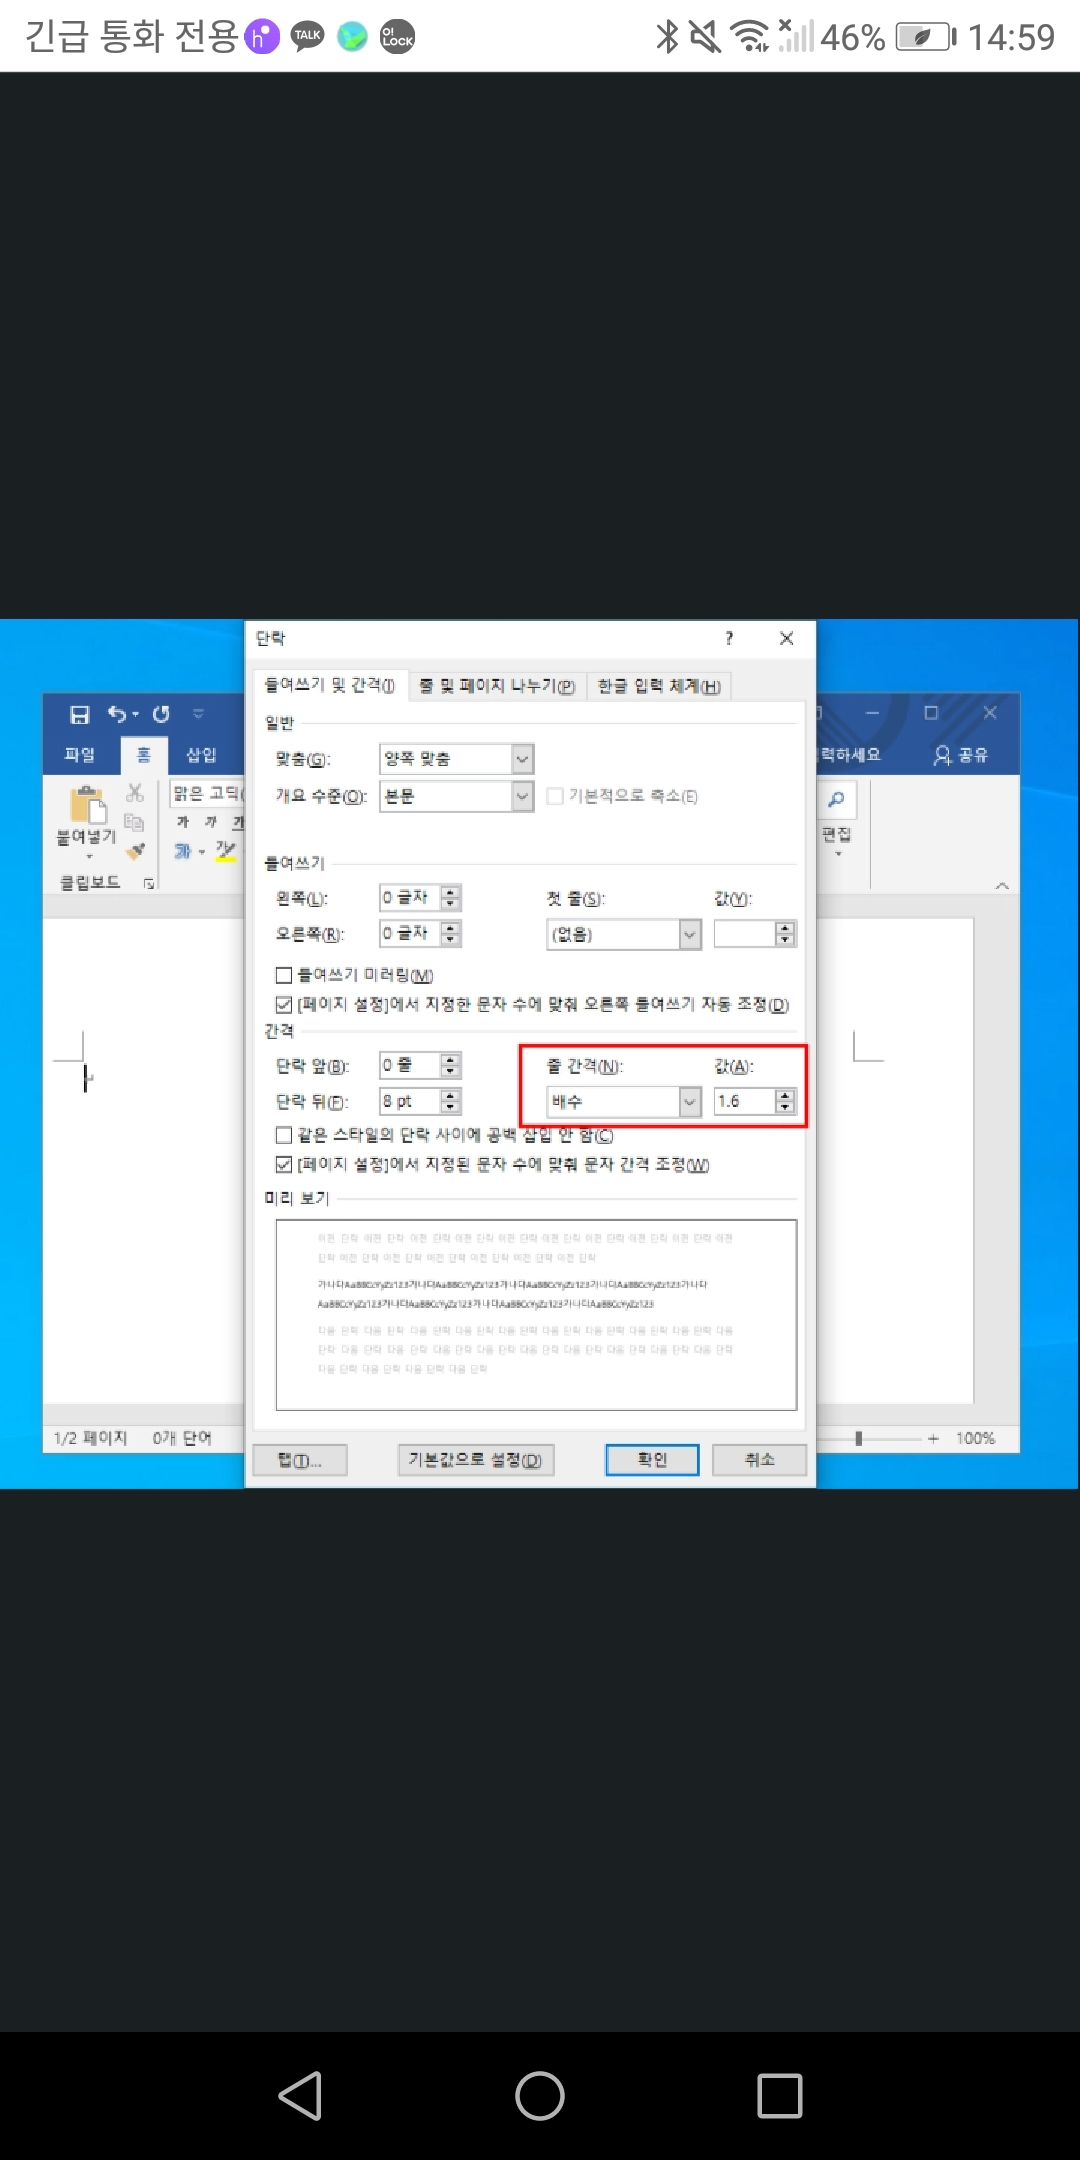Toggle 문자 간격 조정 page setup checkbox

coord(284,1164)
